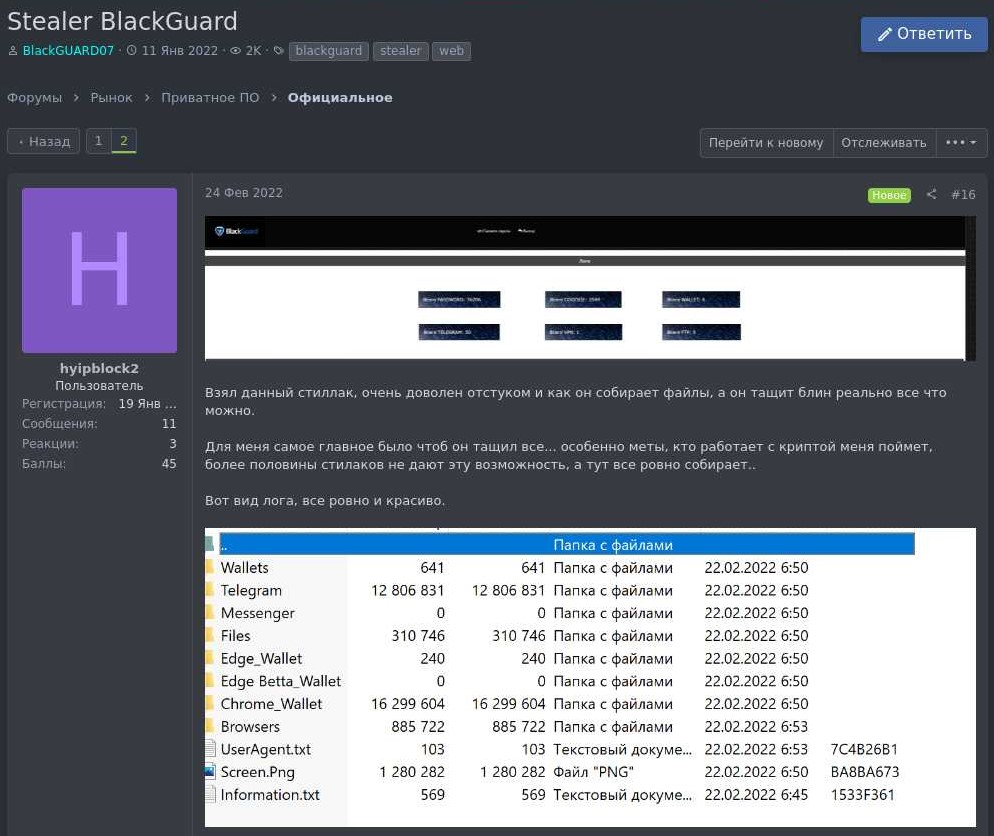994x836 pixels.
Task: Select page 2 in the pagination
Action: [x=124, y=141]
